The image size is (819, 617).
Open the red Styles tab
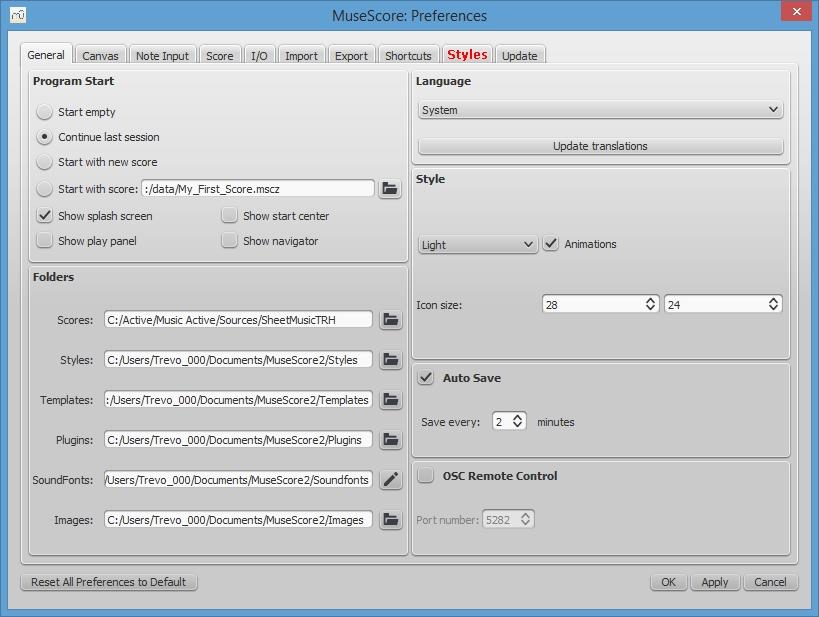tap(467, 54)
